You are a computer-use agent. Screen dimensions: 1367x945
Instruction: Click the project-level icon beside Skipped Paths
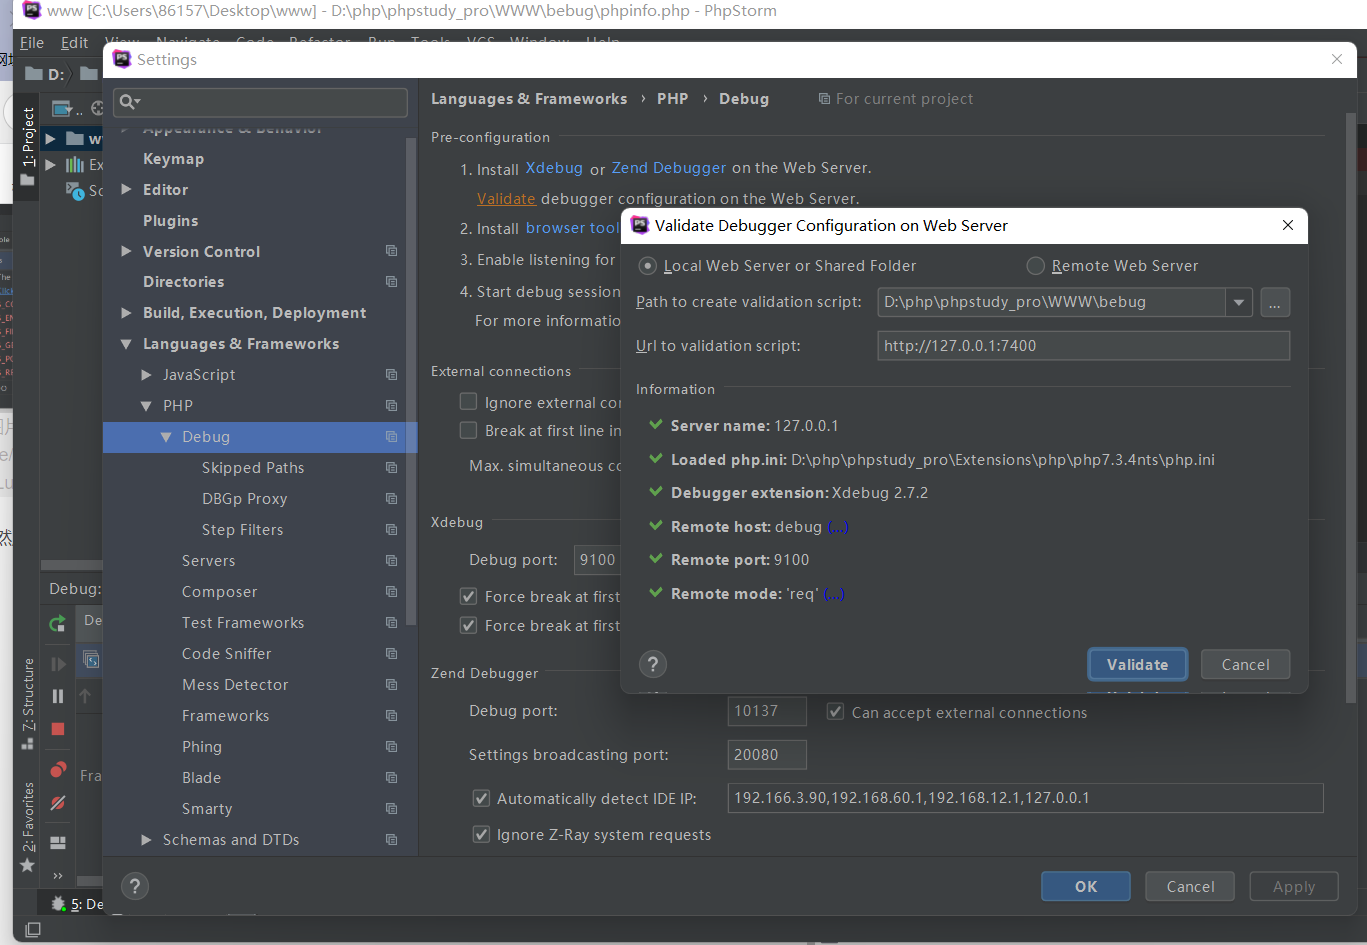(392, 468)
